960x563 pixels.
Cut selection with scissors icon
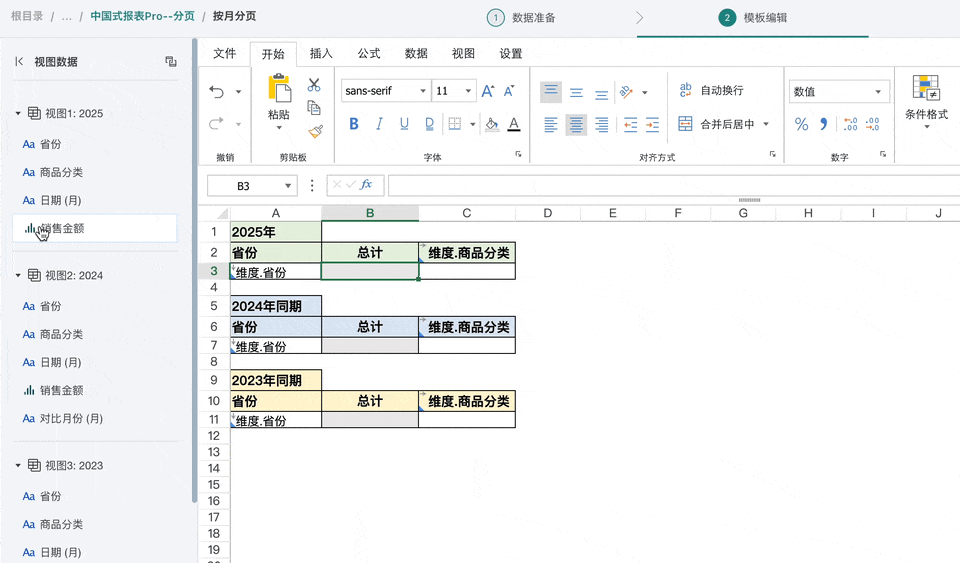tap(314, 84)
